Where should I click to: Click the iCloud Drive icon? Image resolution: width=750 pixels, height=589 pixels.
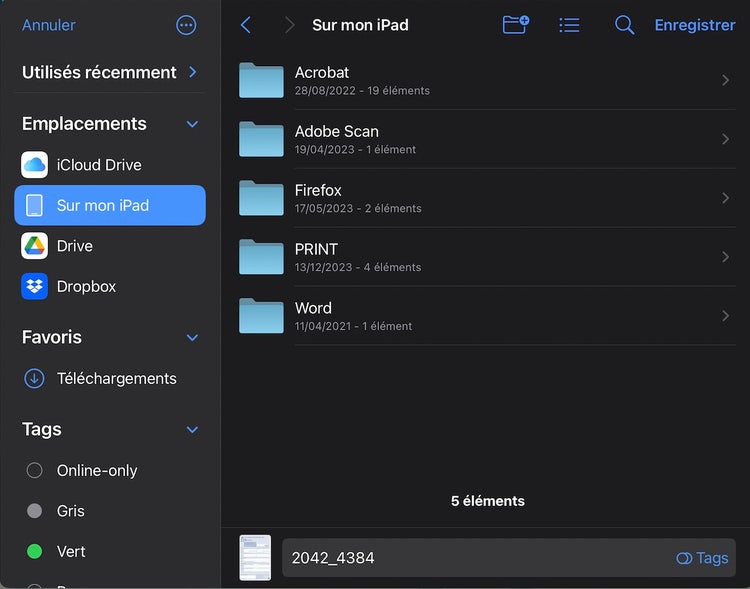pyautogui.click(x=34, y=165)
